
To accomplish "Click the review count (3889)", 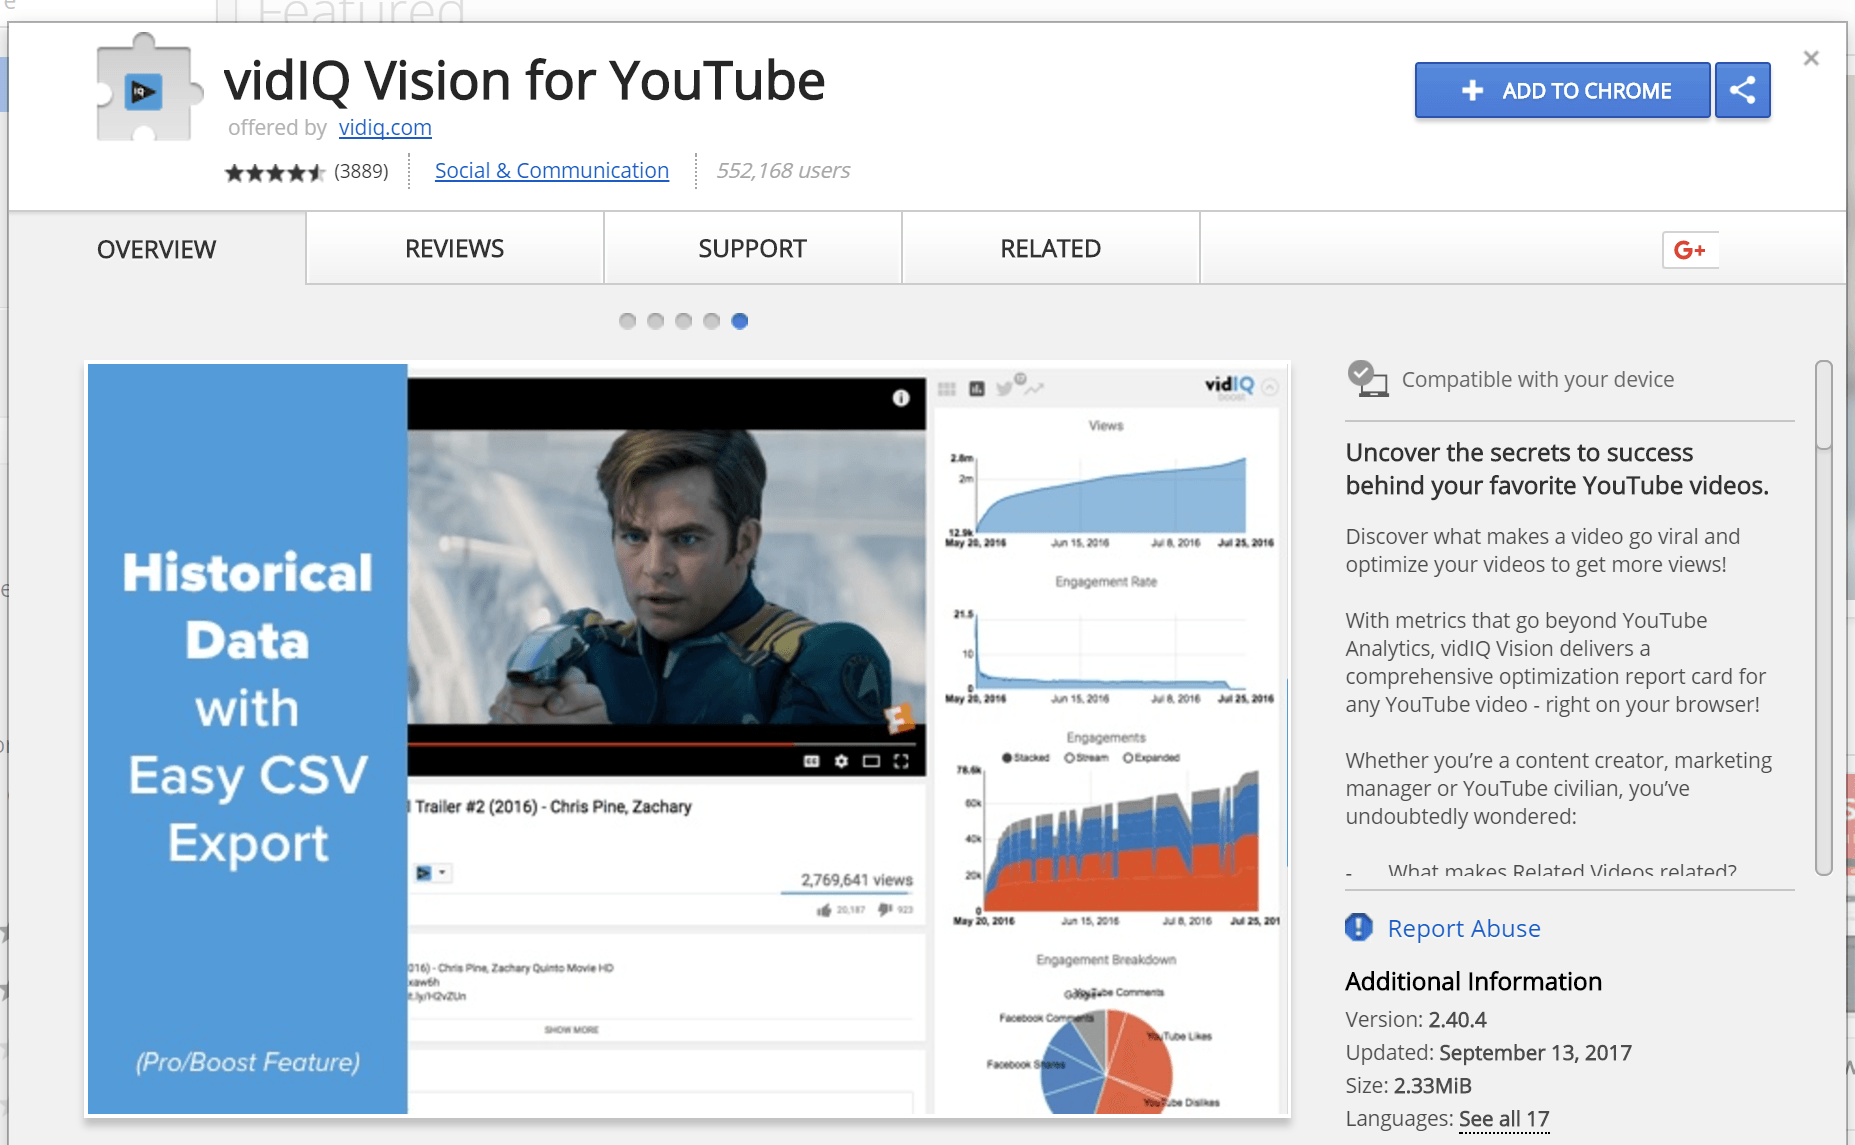I will pos(361,172).
